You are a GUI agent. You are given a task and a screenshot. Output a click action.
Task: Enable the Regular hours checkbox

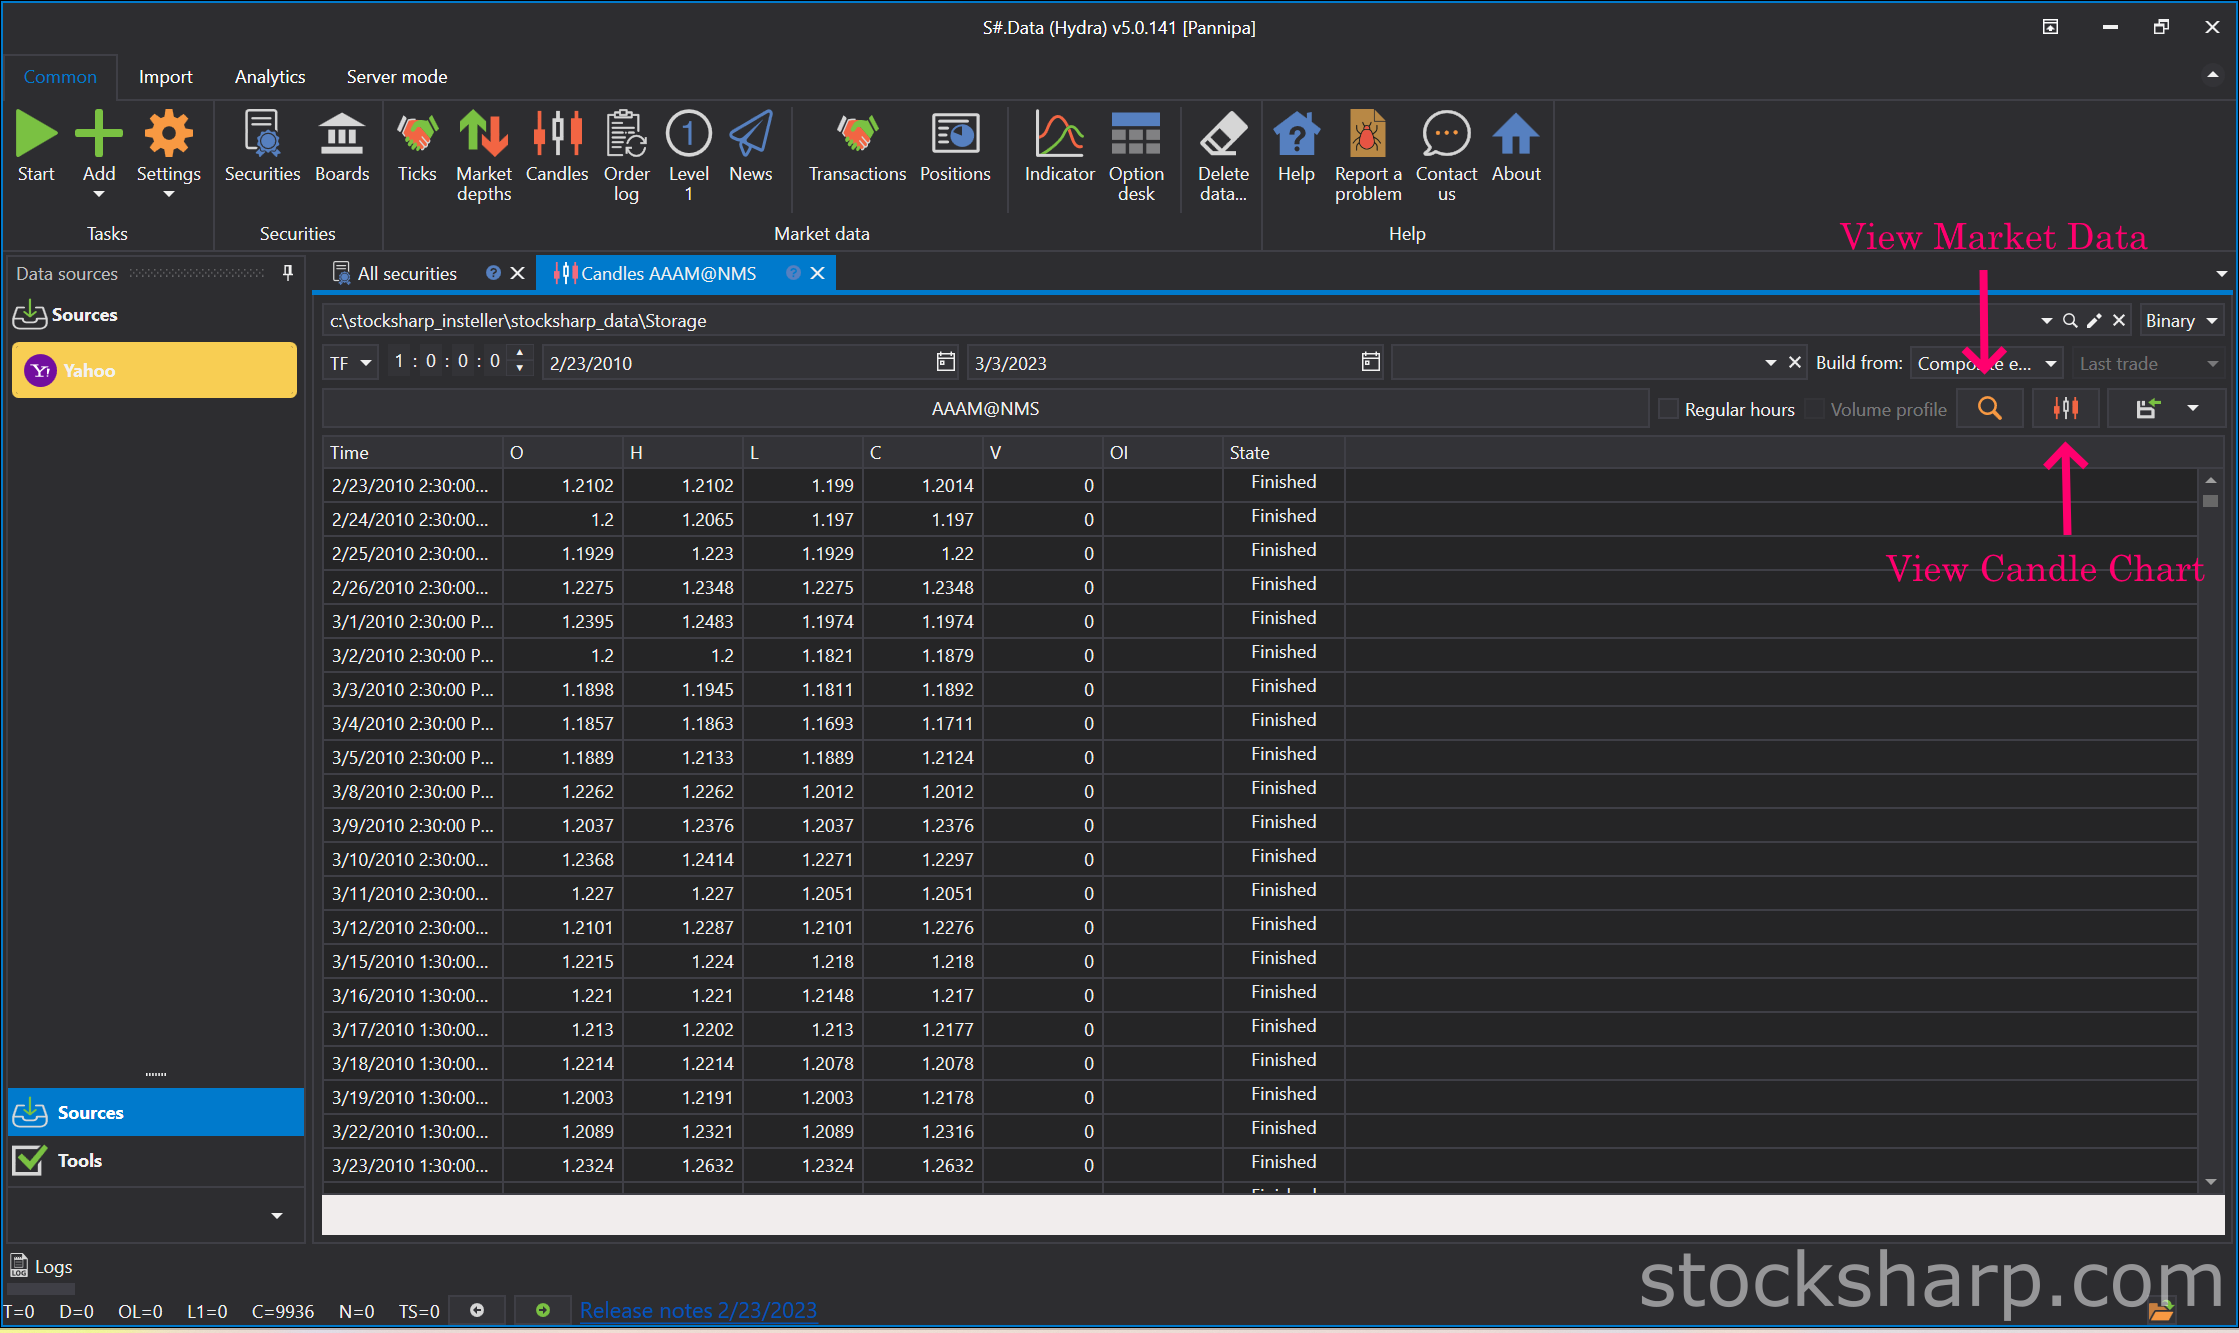[1668, 409]
